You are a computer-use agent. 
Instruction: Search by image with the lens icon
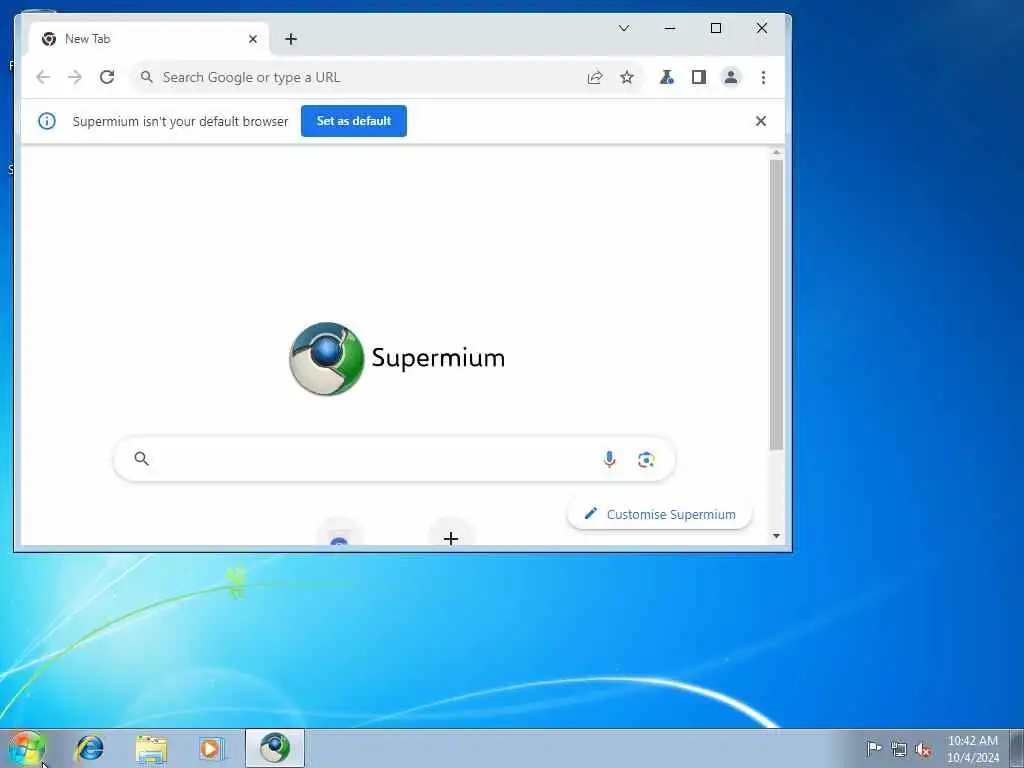646,459
